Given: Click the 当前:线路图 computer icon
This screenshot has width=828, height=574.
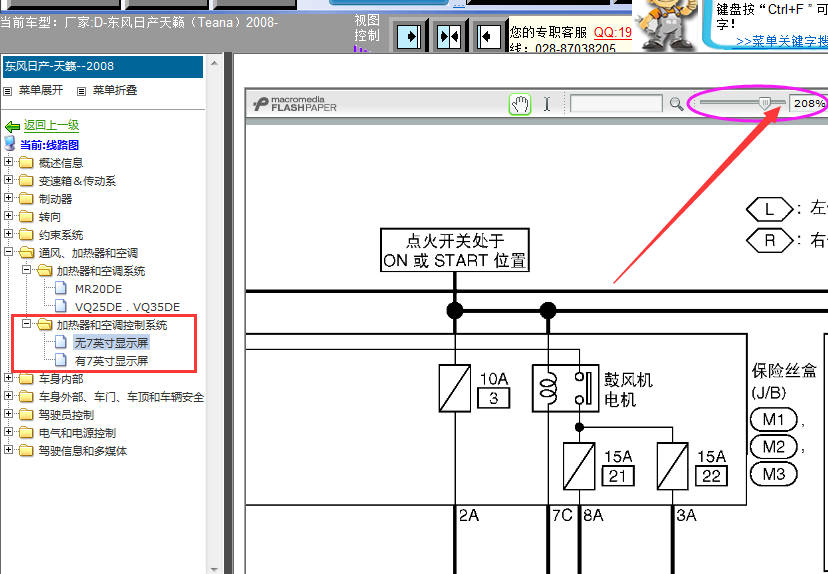Looking at the screenshot, I should tap(10, 143).
